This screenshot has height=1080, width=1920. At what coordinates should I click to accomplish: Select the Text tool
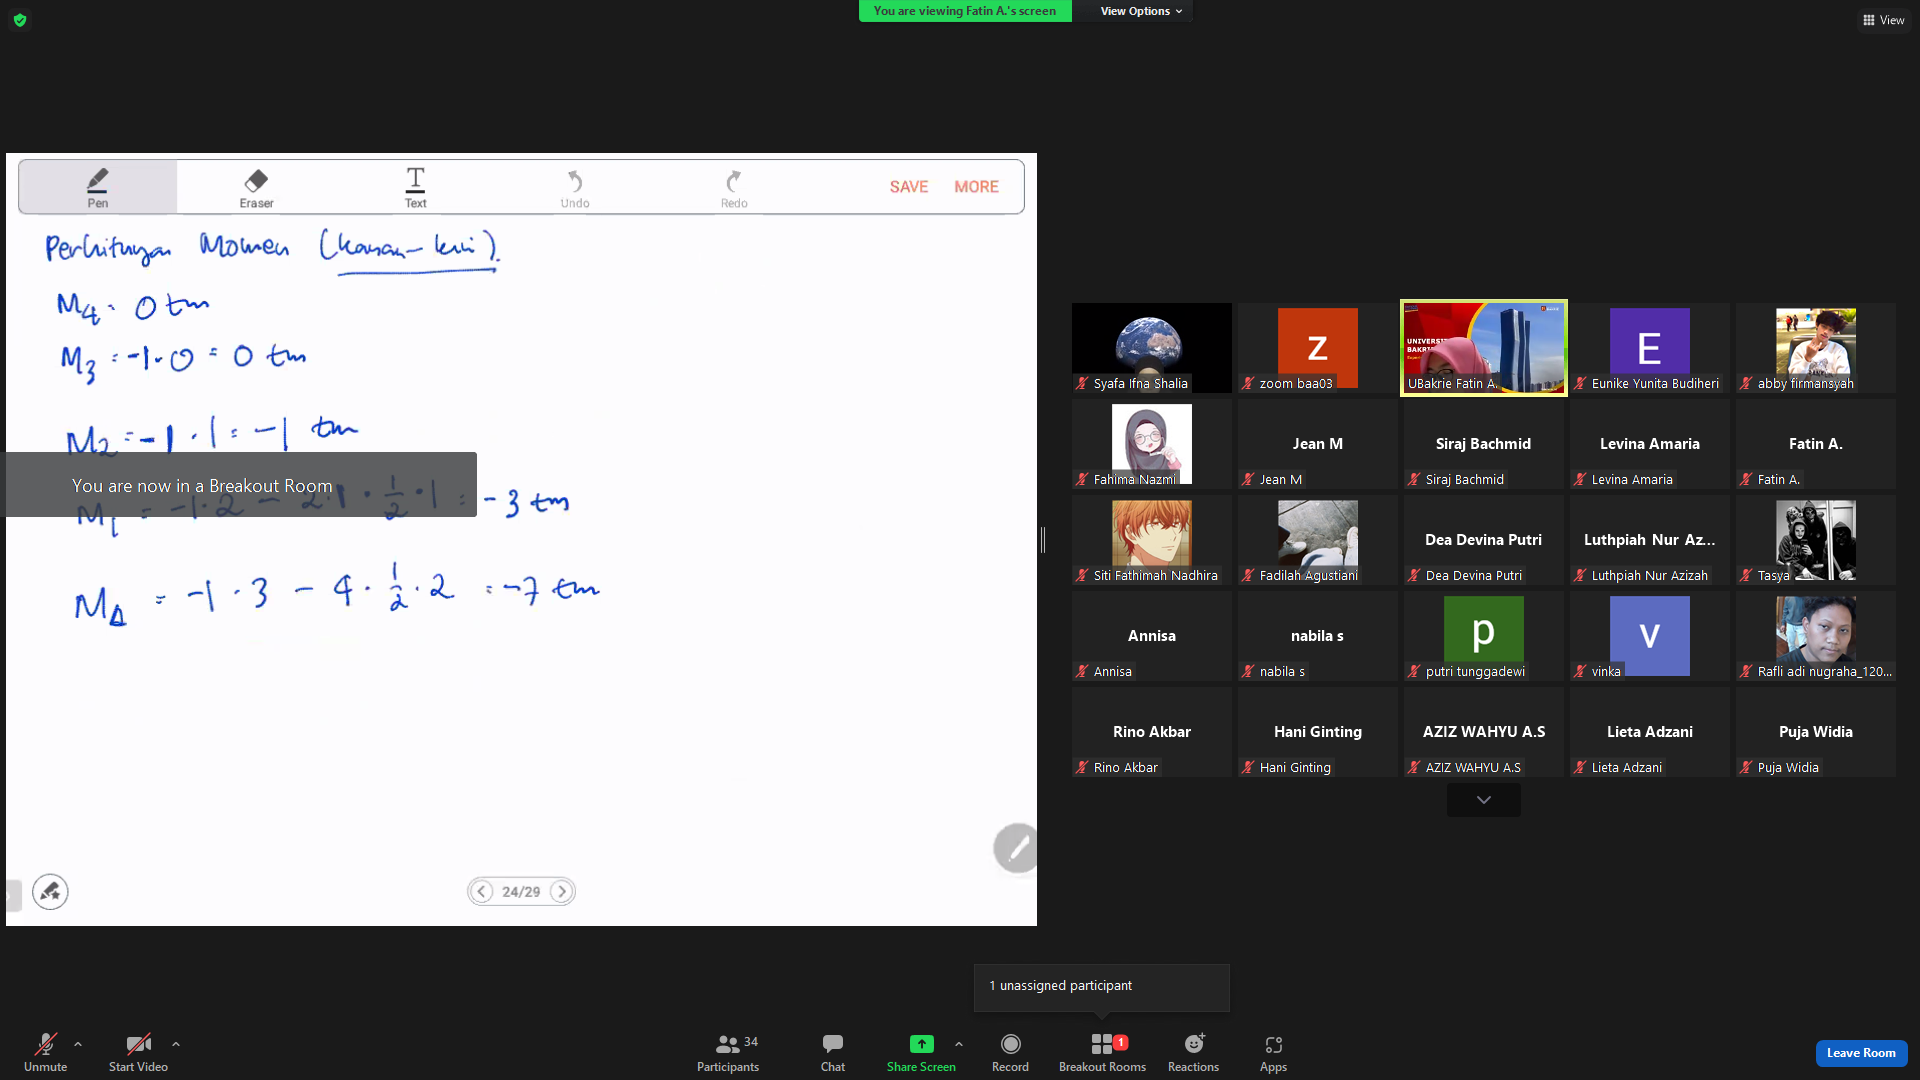(x=415, y=187)
